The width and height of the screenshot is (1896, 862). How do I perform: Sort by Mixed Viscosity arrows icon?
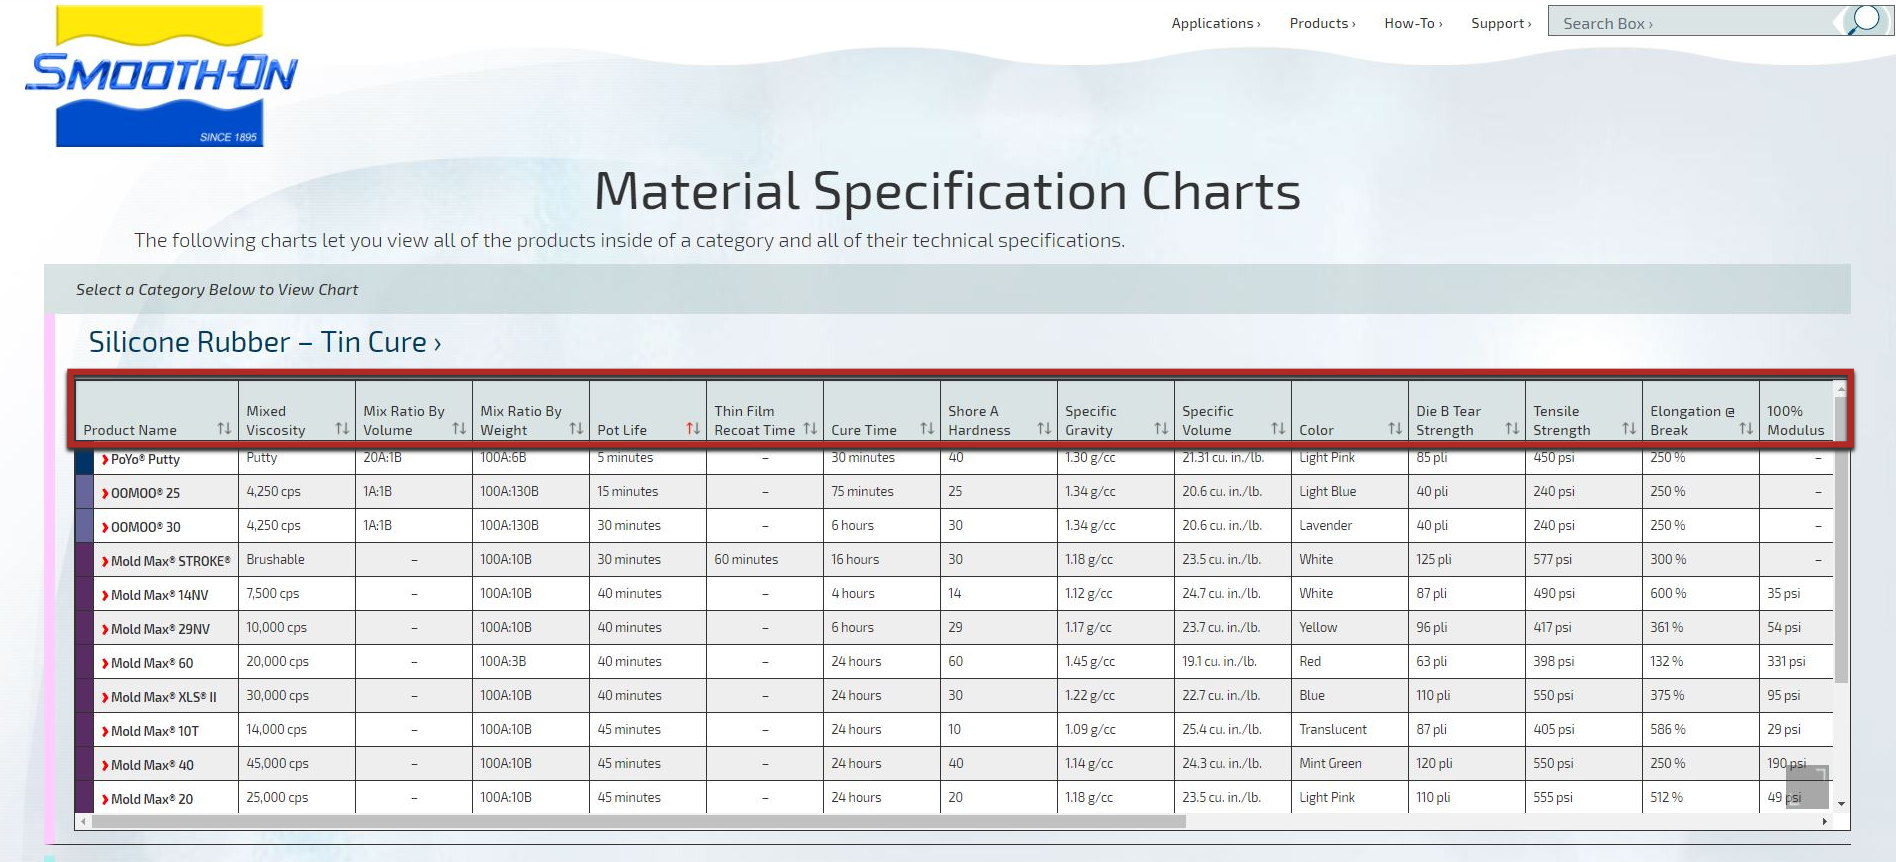coord(342,428)
